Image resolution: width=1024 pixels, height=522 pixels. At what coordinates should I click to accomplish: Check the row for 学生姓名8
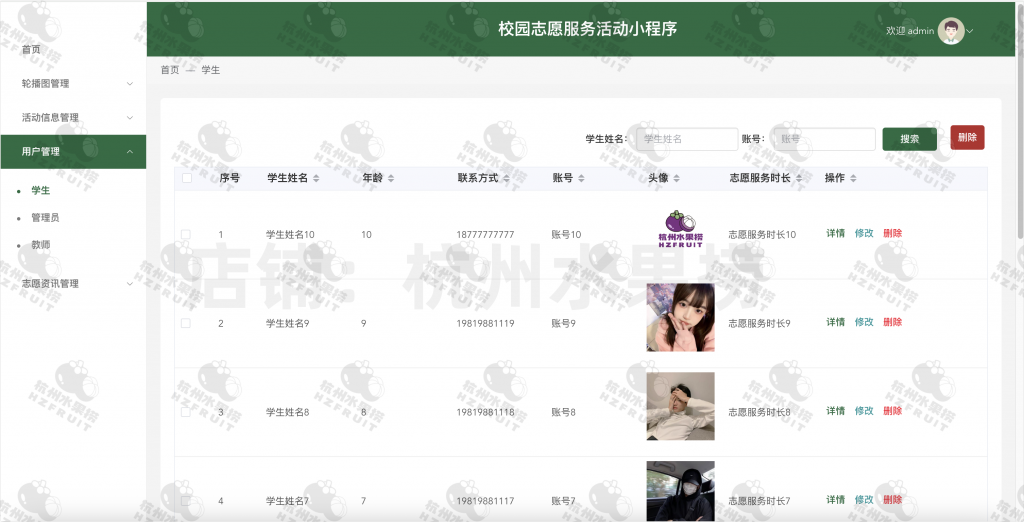186,412
